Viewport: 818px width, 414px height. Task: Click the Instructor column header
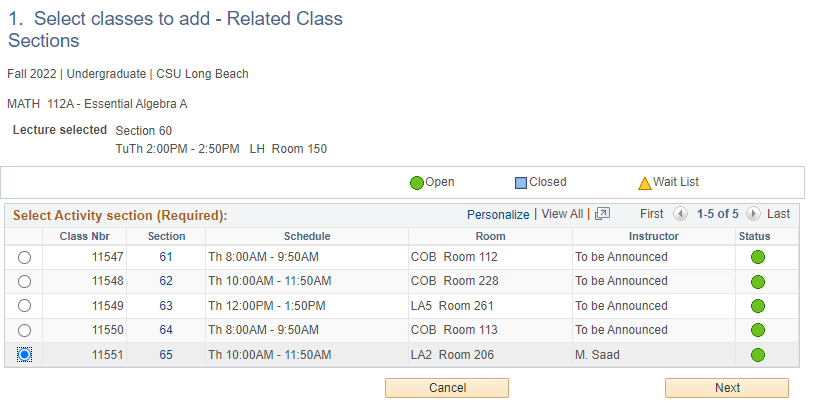coord(653,236)
